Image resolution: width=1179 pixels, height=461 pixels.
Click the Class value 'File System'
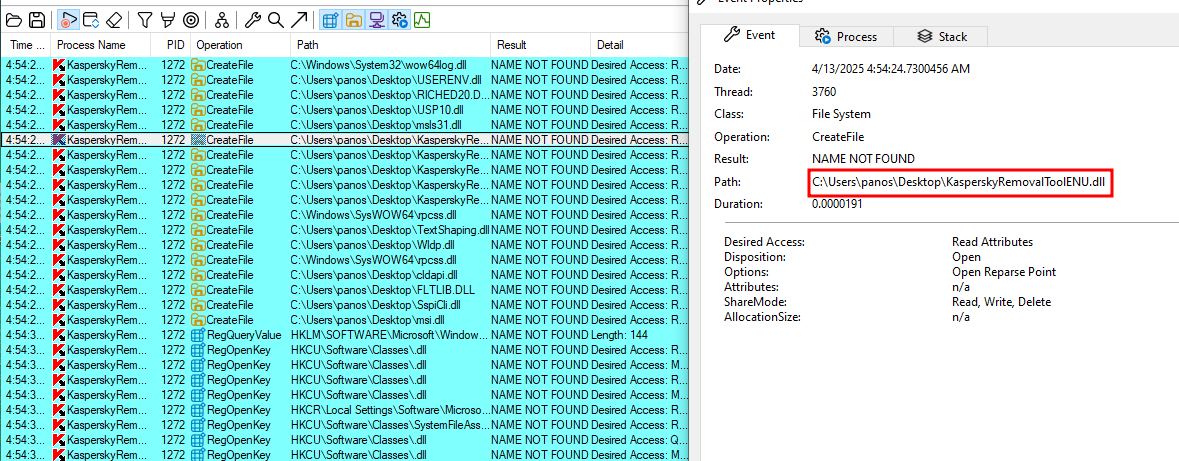[x=841, y=114]
